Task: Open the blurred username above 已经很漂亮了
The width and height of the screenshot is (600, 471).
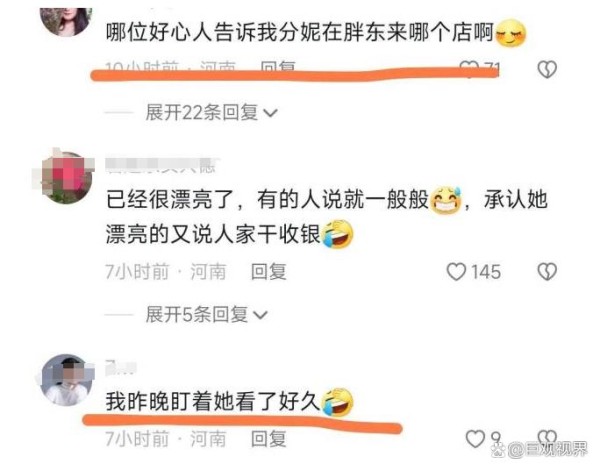Action: (x=161, y=165)
